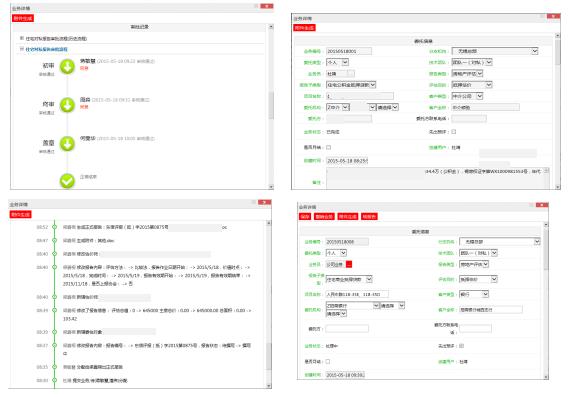Viewport: 569px width, 397px height.
Task: Click the second red toolbar button in lower-right window
Action: click(324, 217)
